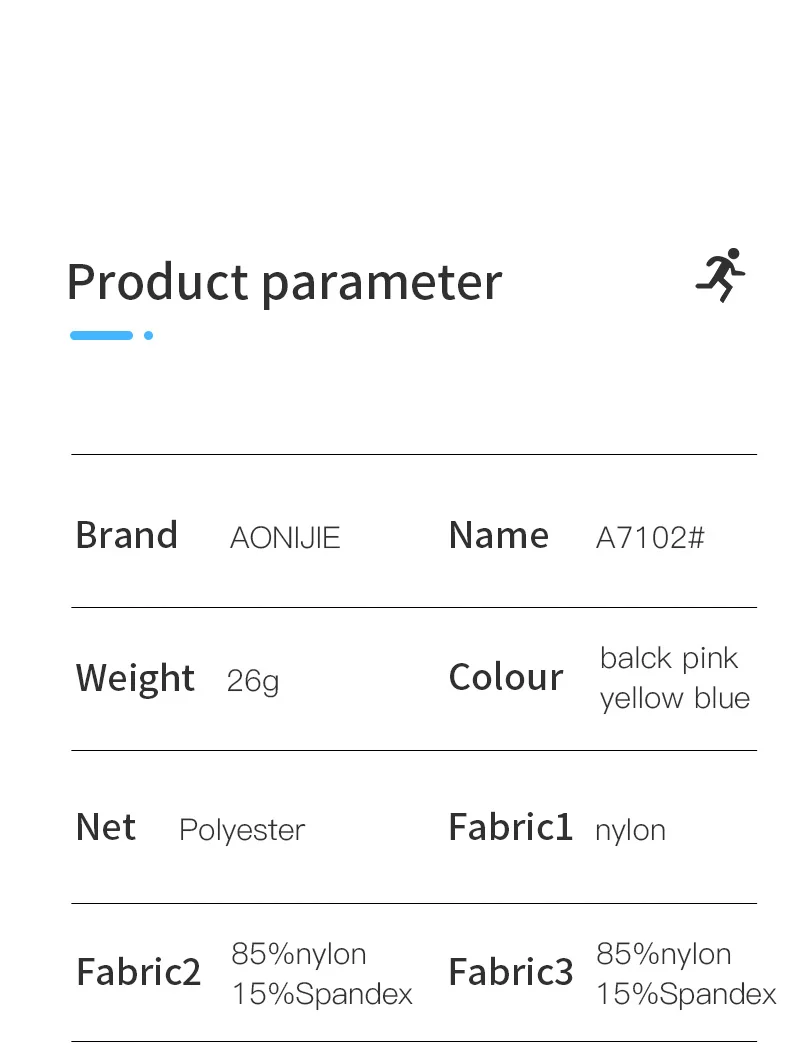790x1055 pixels.
Task: Click the Fabric3 85%nylon 15%Spandex value
Action: coord(686,974)
